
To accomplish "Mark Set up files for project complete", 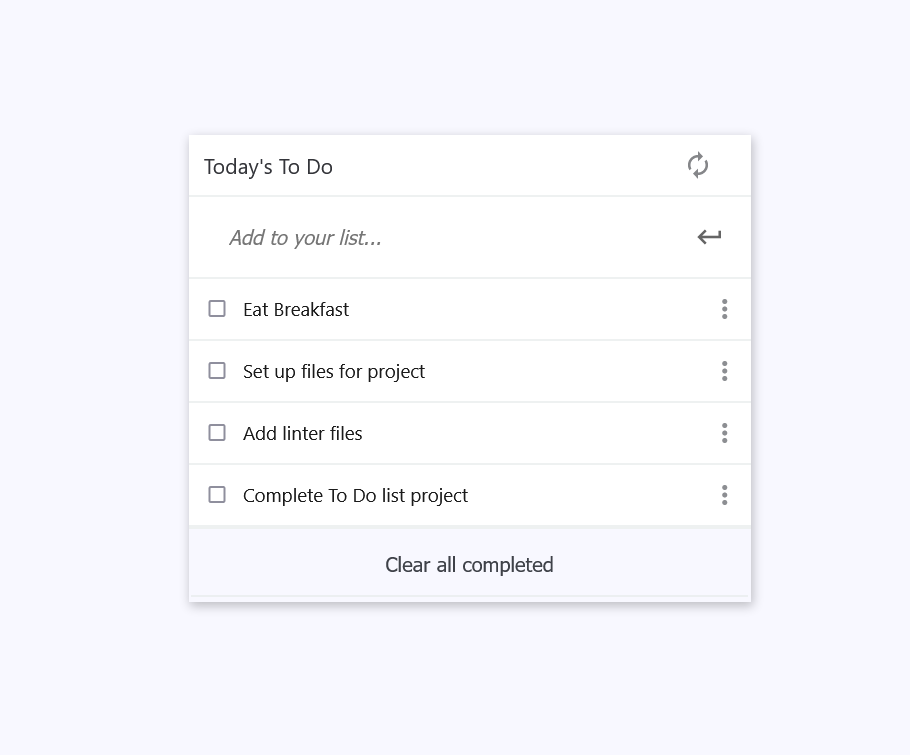I will (x=217, y=370).
